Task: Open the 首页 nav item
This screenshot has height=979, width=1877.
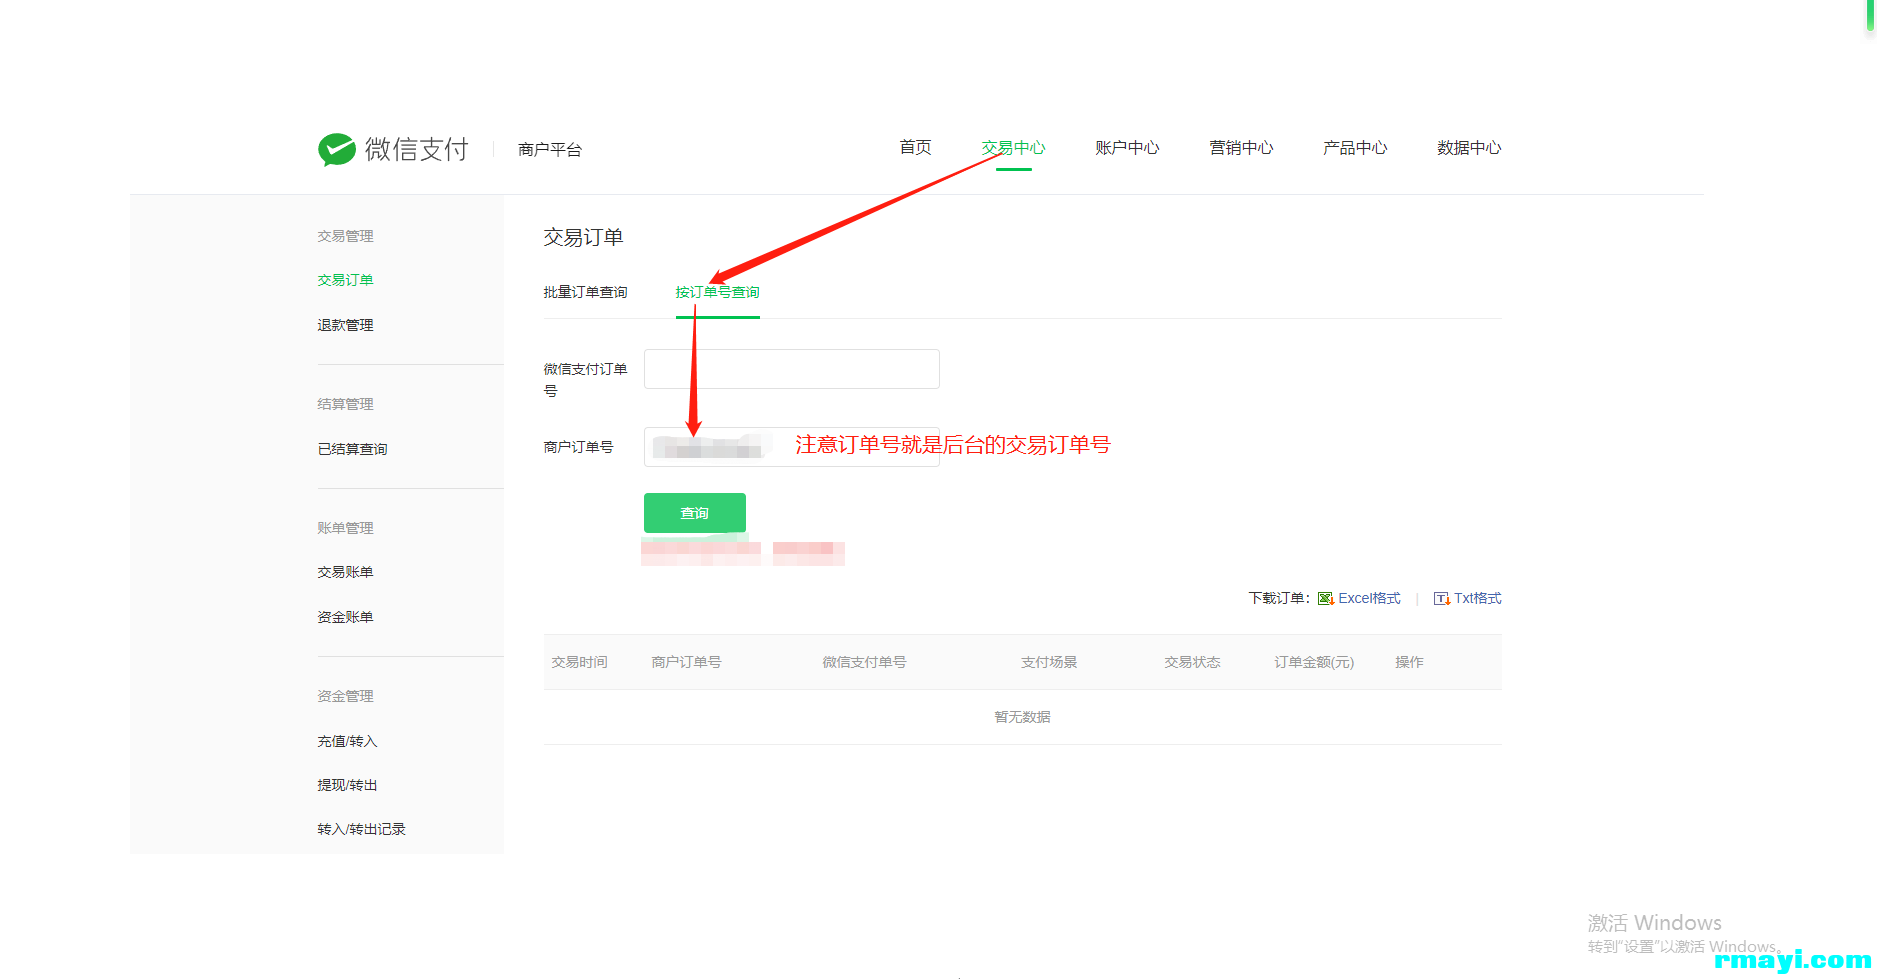Action: click(915, 148)
